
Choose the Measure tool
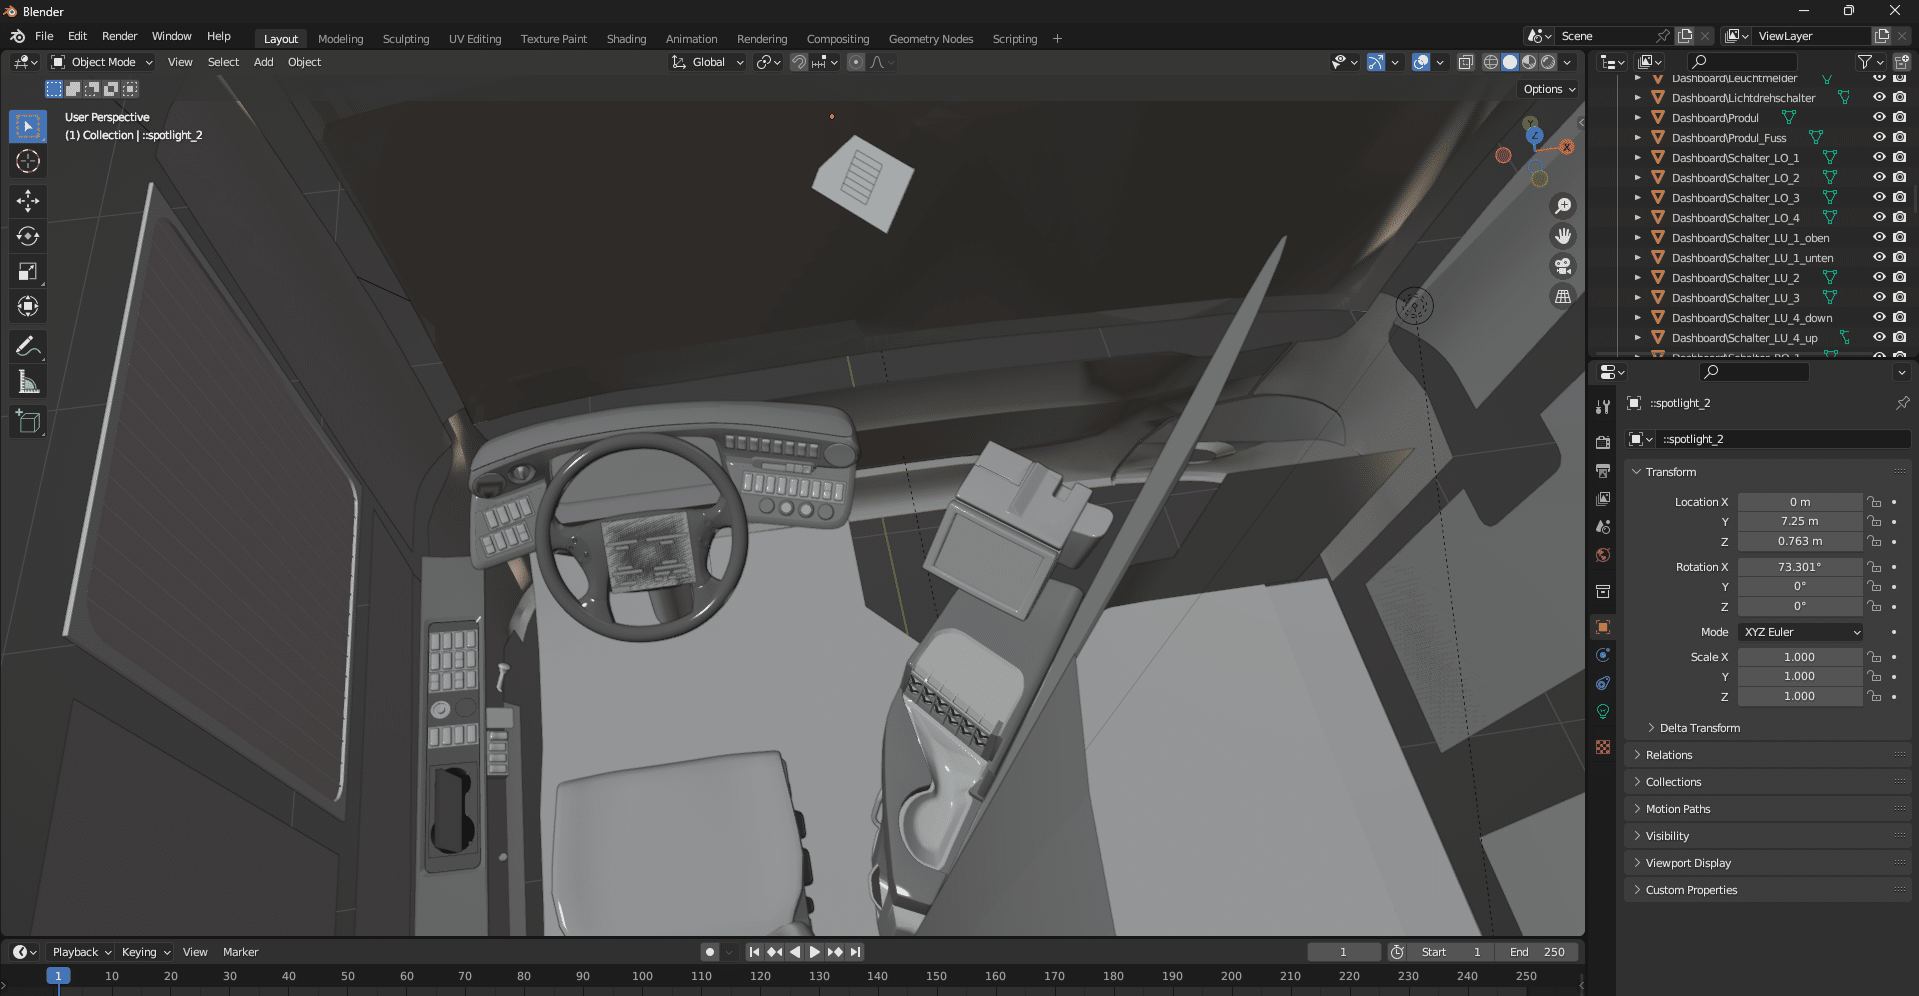28,382
